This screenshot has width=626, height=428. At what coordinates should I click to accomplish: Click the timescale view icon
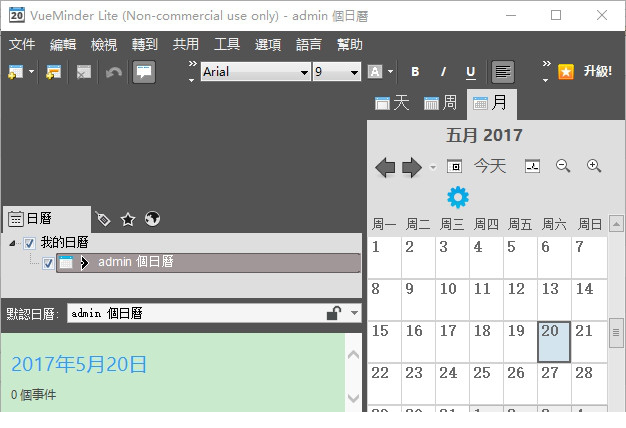tap(532, 166)
